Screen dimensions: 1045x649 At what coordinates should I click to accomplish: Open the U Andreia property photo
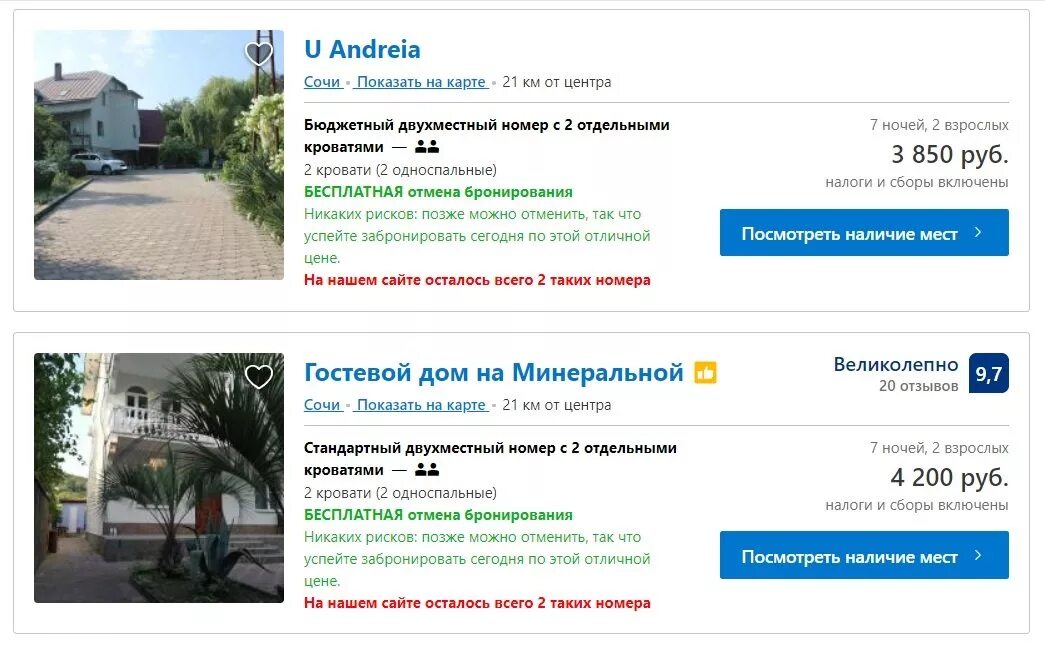point(159,155)
